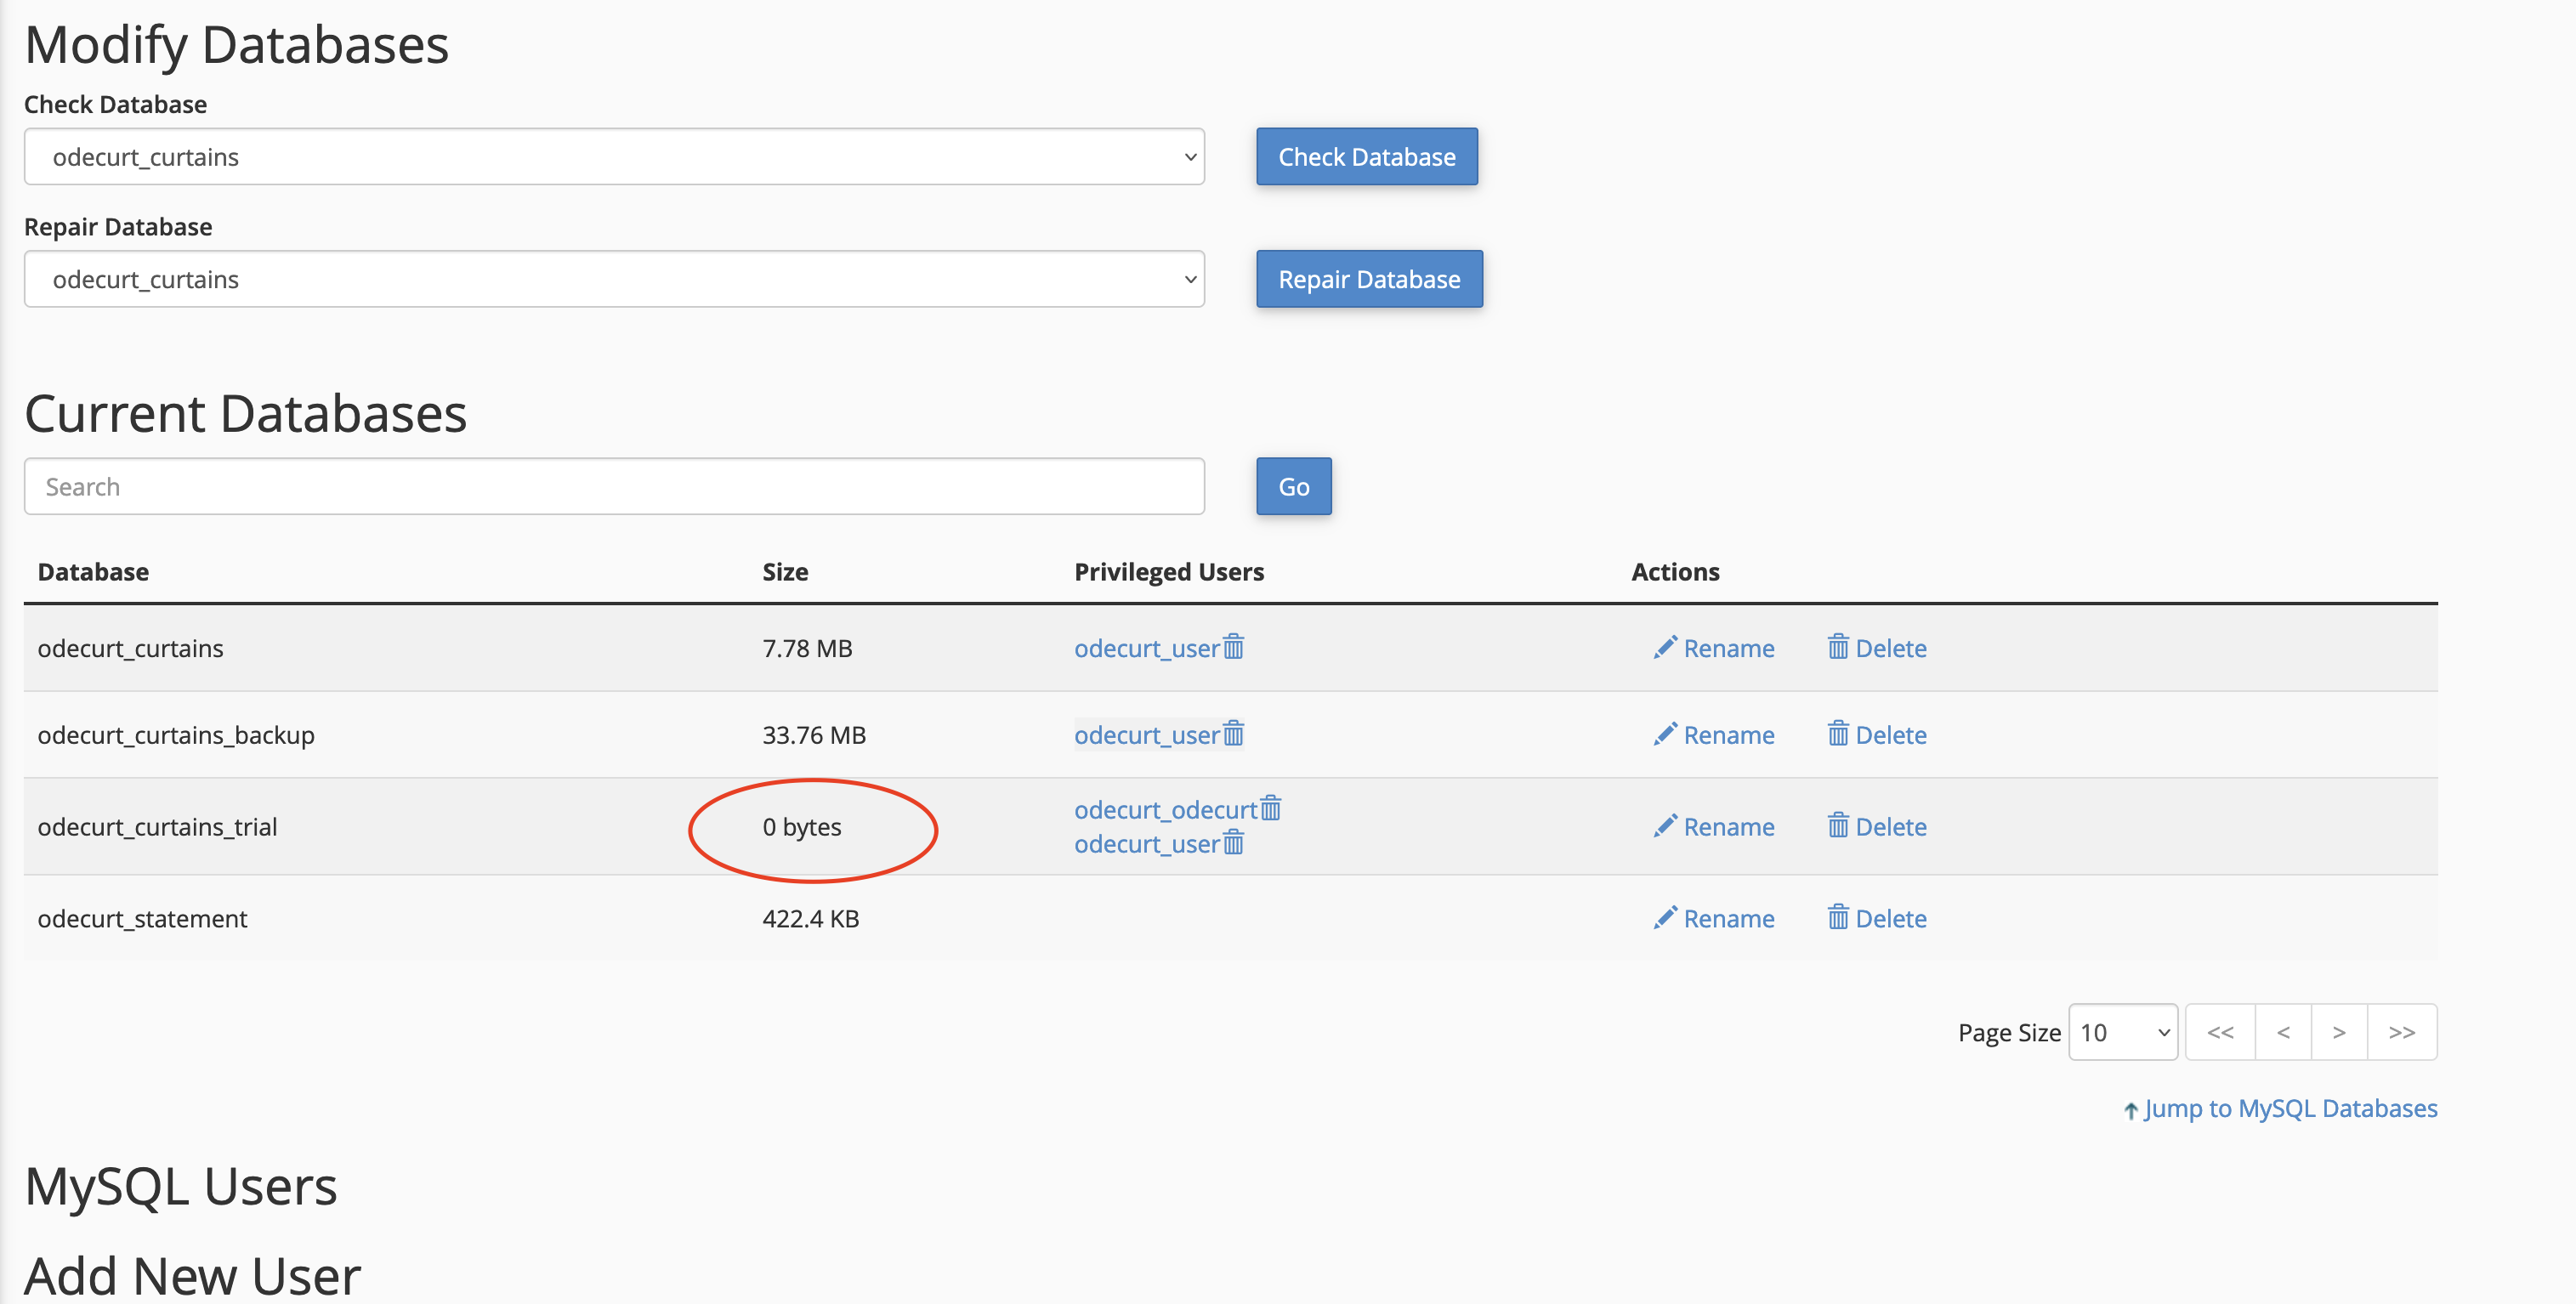Open the Check Database dropdown
Screen dimensions: 2576x1304
click(614, 157)
